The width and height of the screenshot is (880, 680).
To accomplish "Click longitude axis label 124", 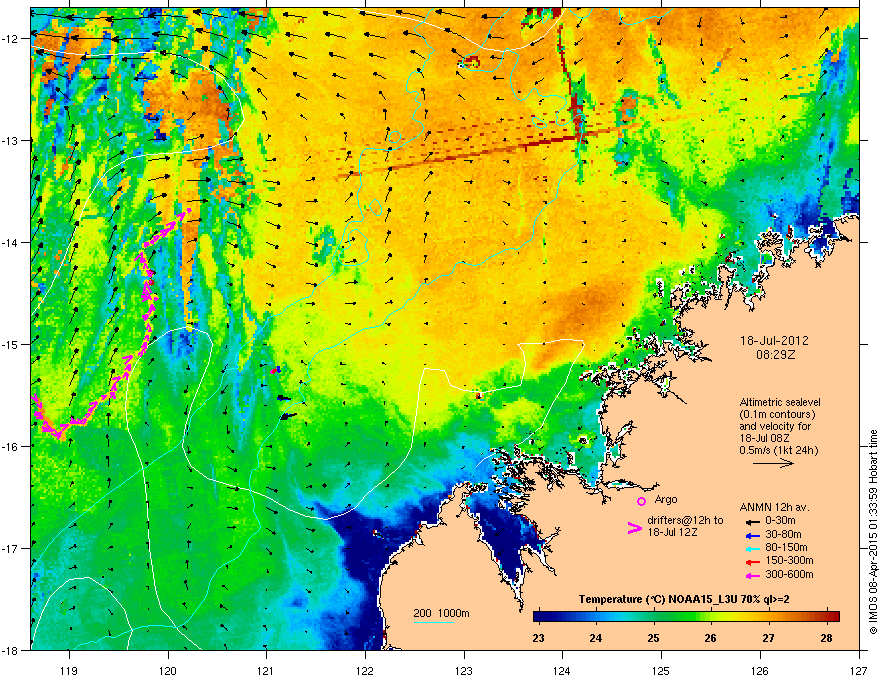I will point(562,670).
